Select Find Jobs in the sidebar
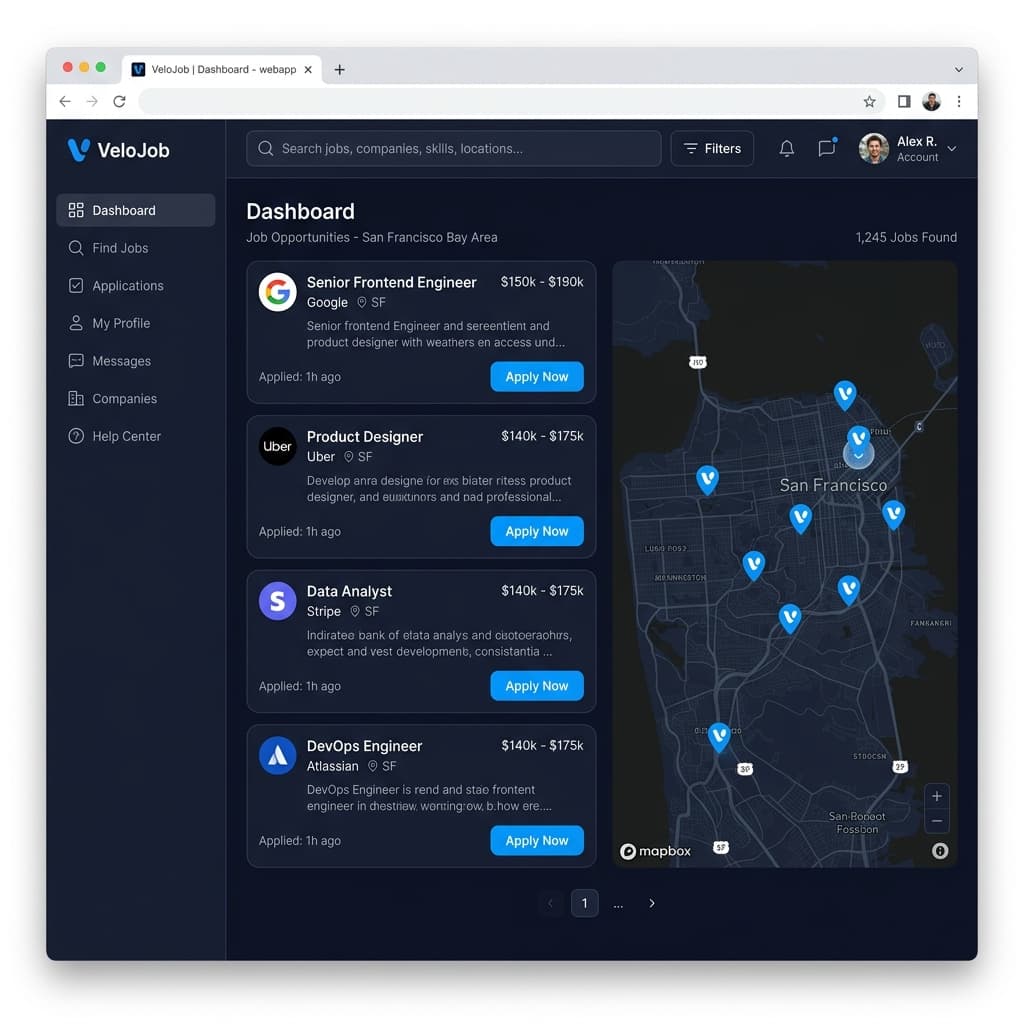Viewport: 1024px width, 1024px height. 76,248
